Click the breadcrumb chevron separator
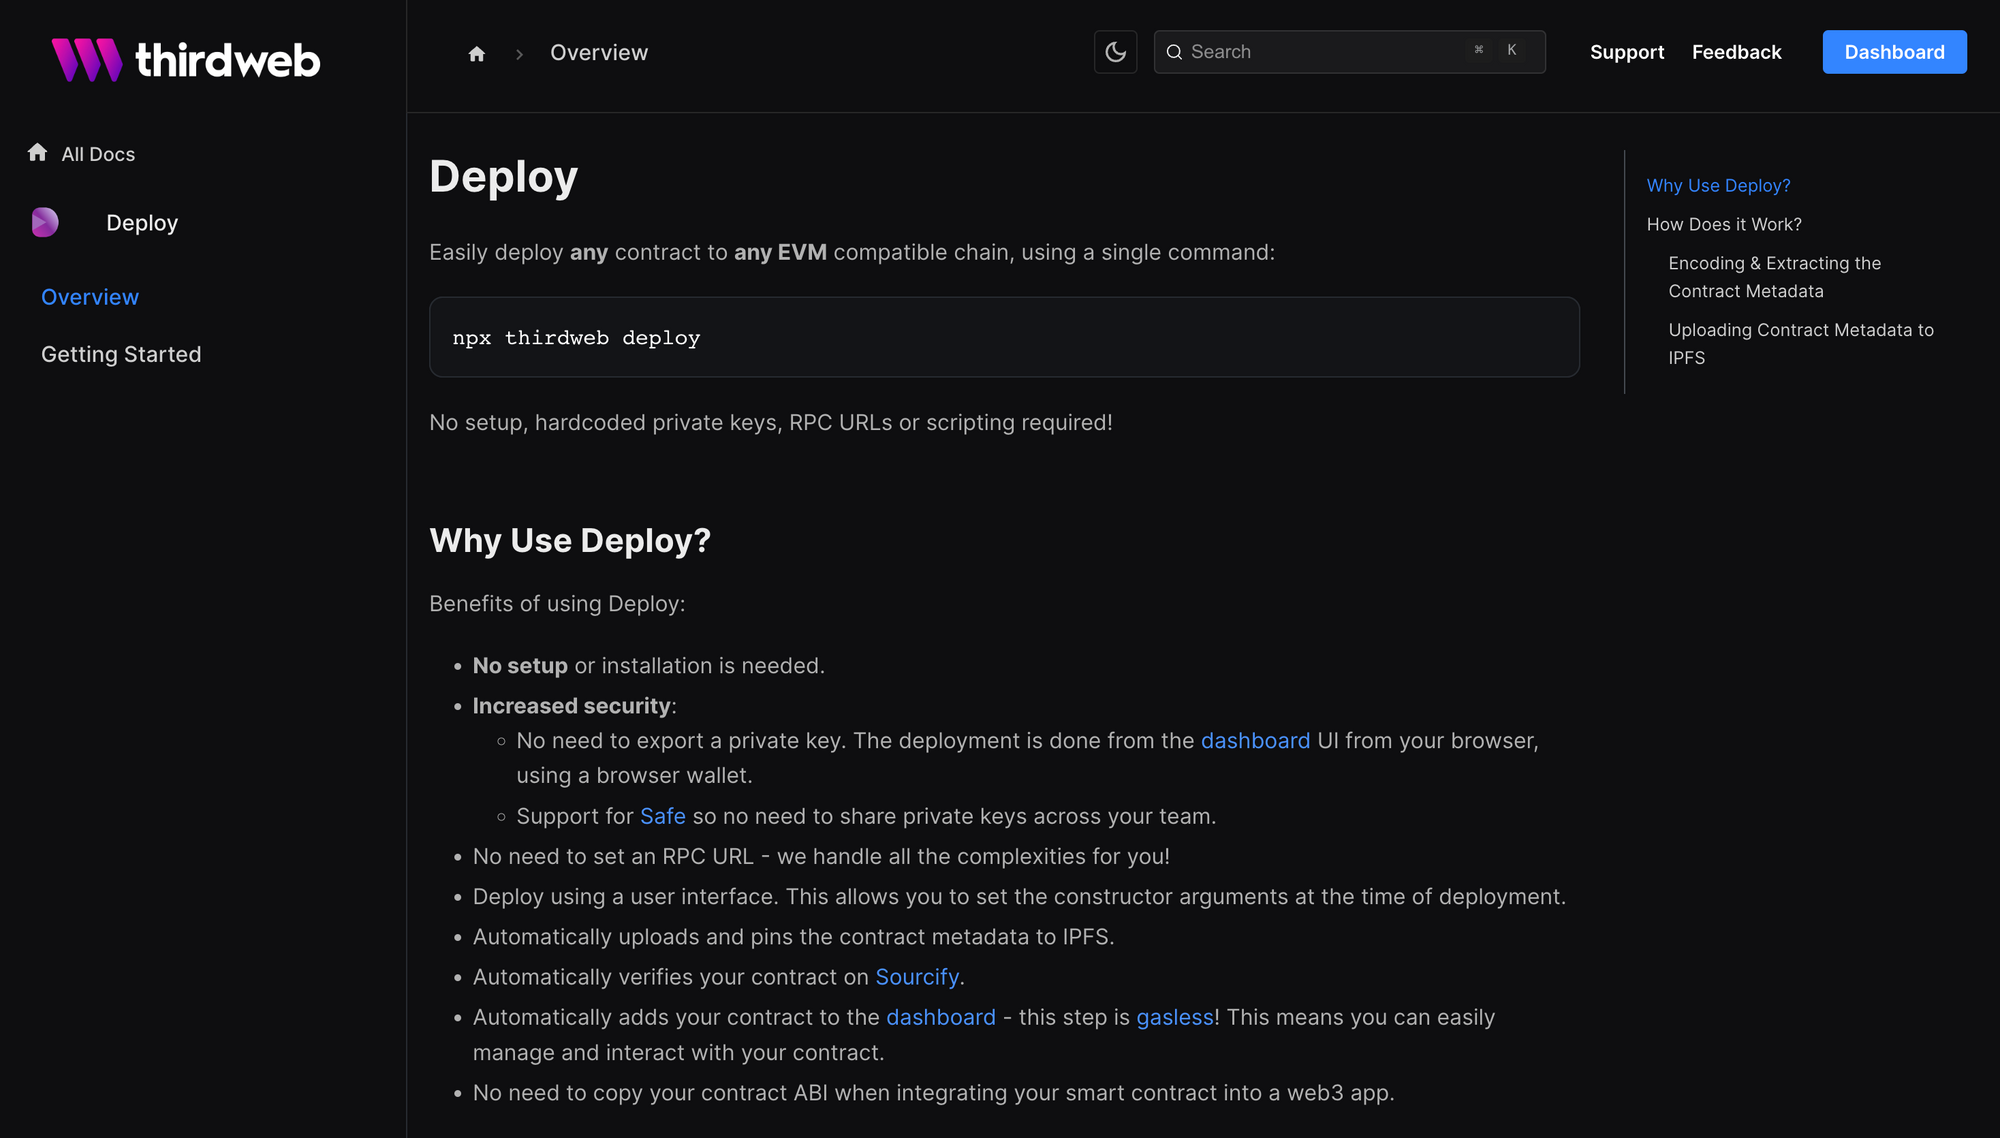2000x1138 pixels. [519, 54]
